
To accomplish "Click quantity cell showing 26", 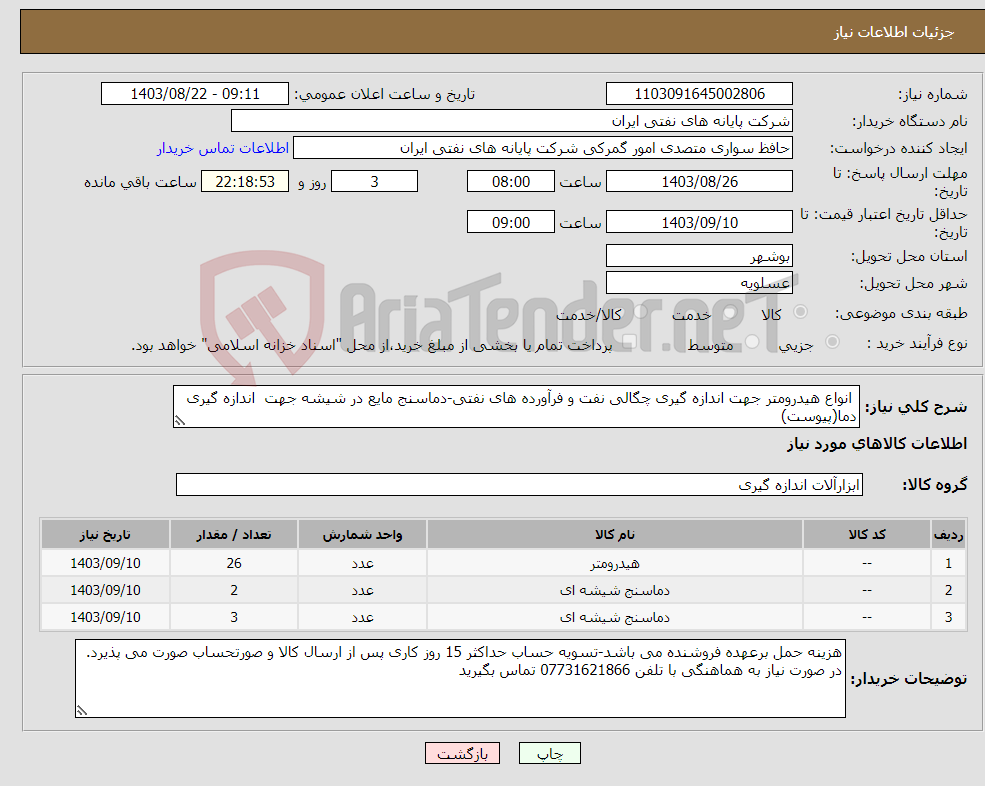I will 234,563.
